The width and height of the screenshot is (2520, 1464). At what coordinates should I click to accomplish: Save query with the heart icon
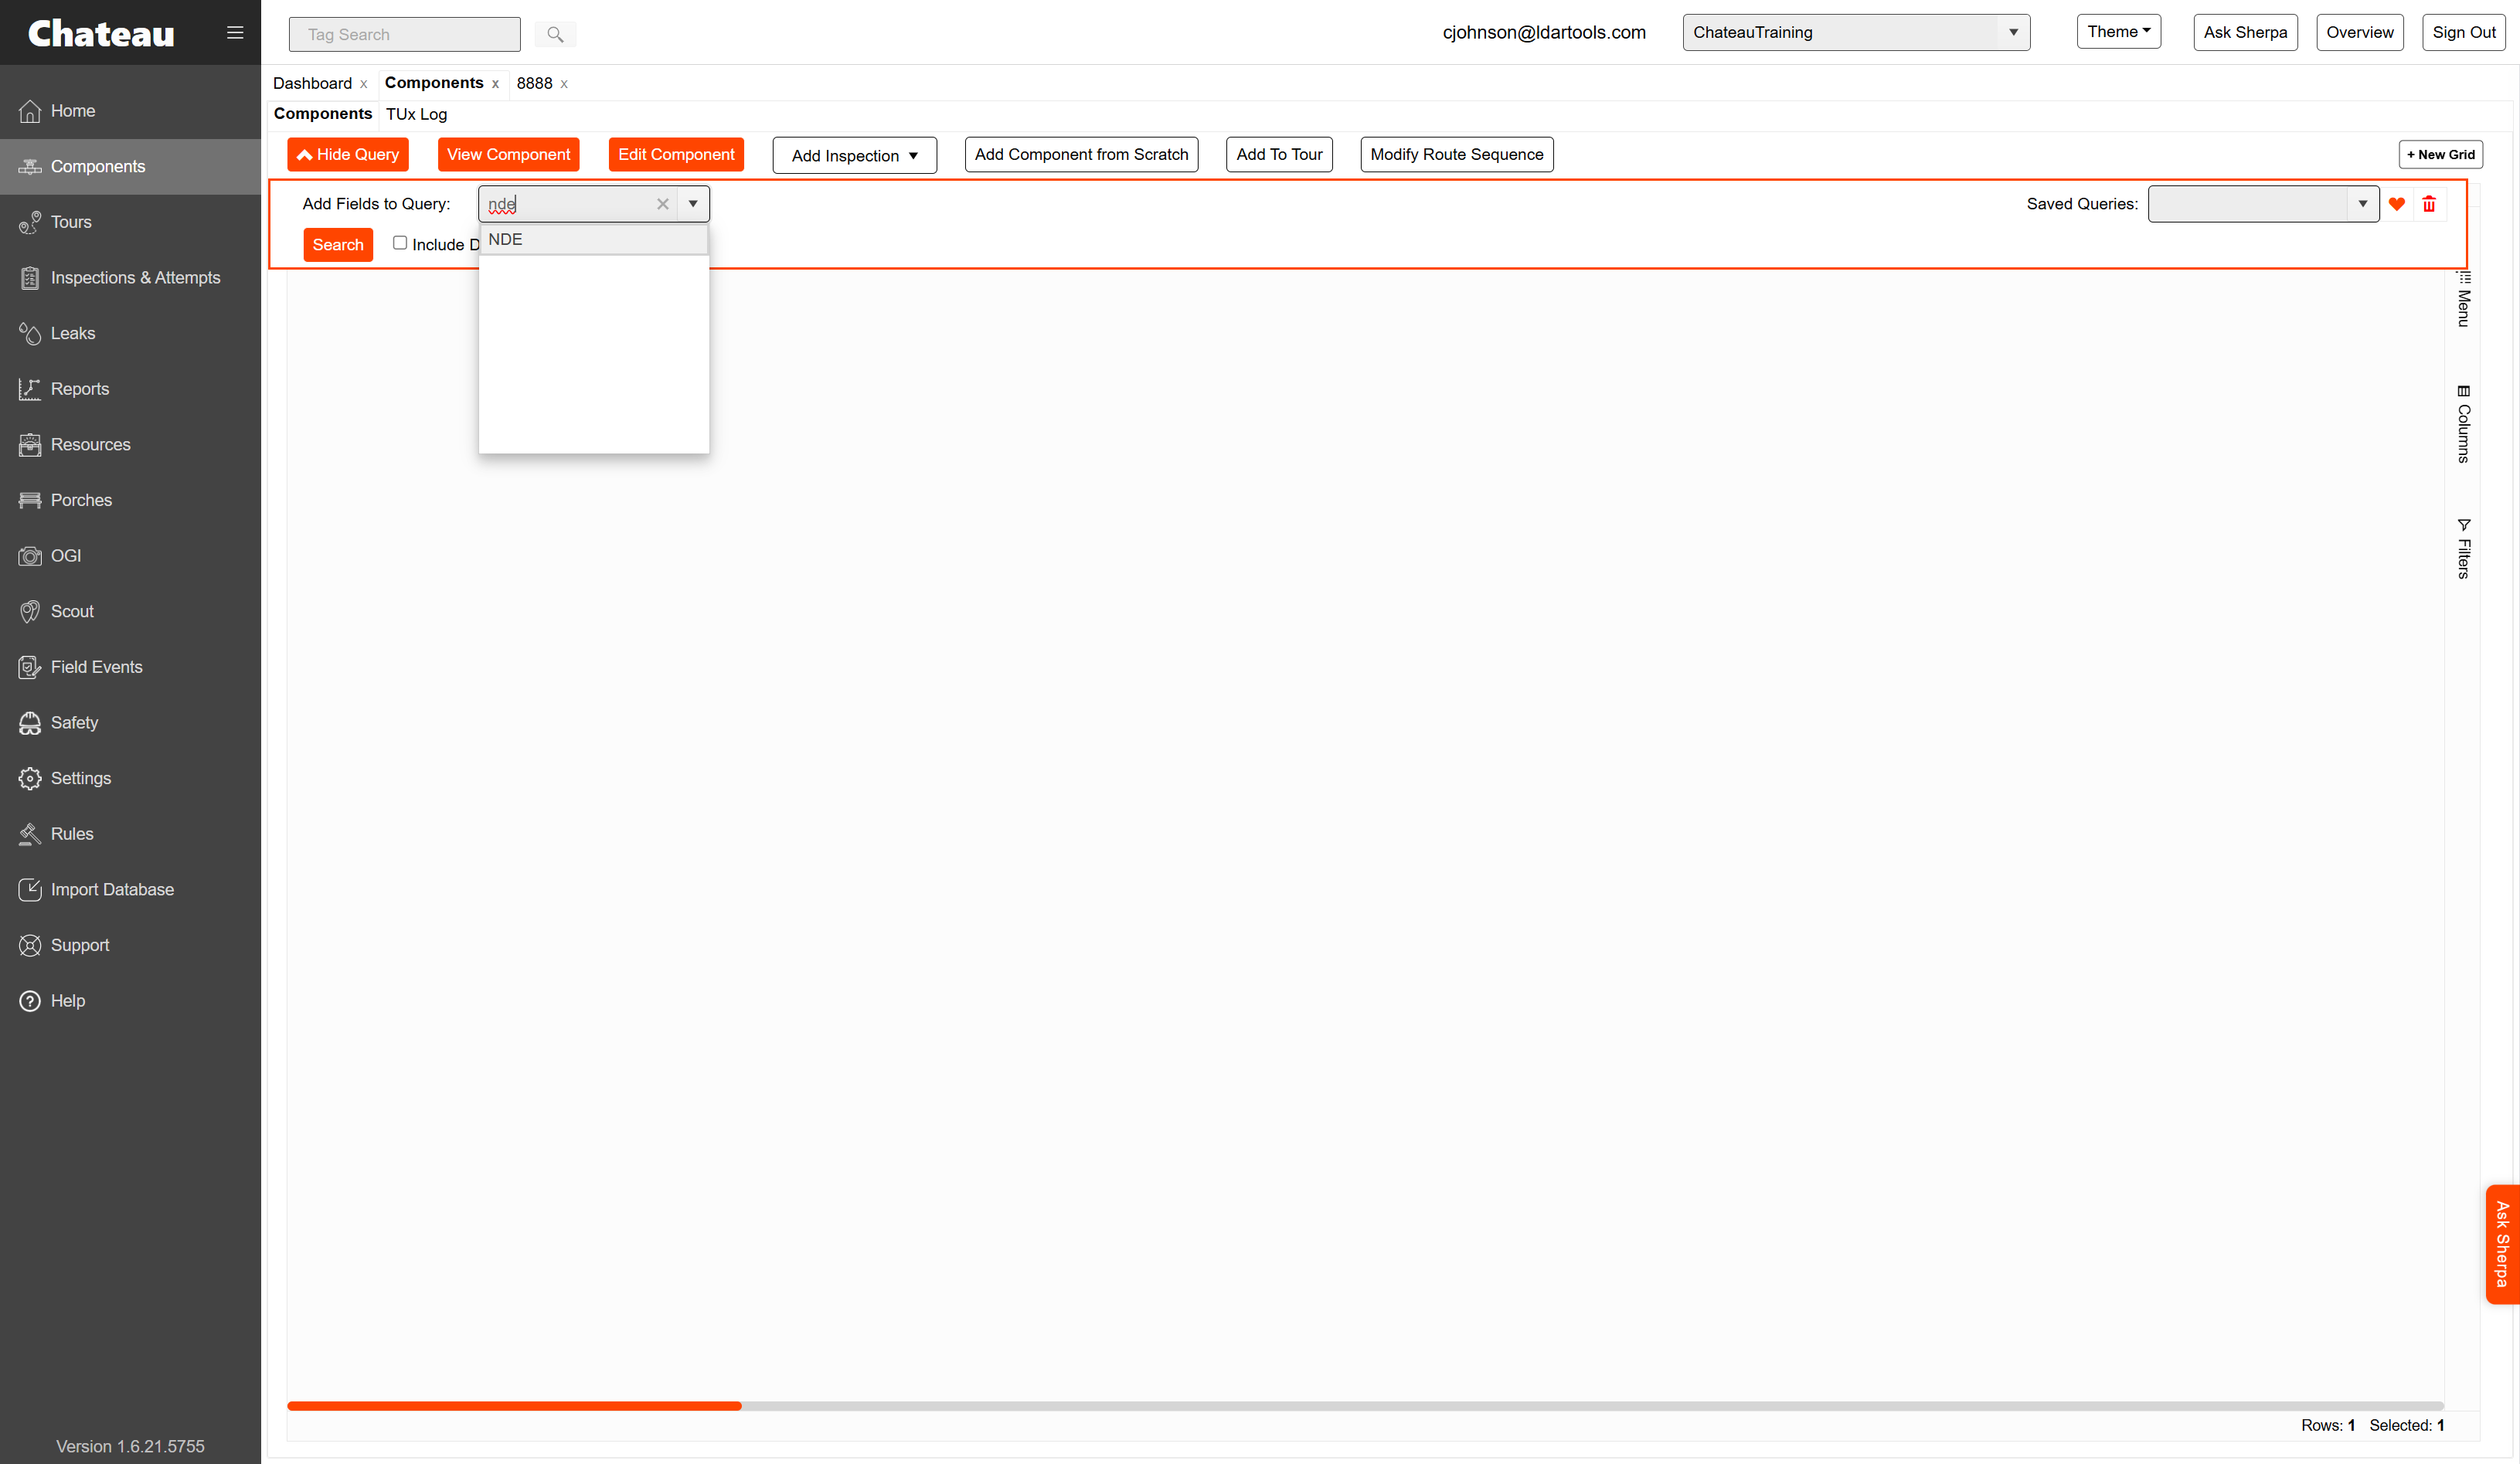point(2397,204)
